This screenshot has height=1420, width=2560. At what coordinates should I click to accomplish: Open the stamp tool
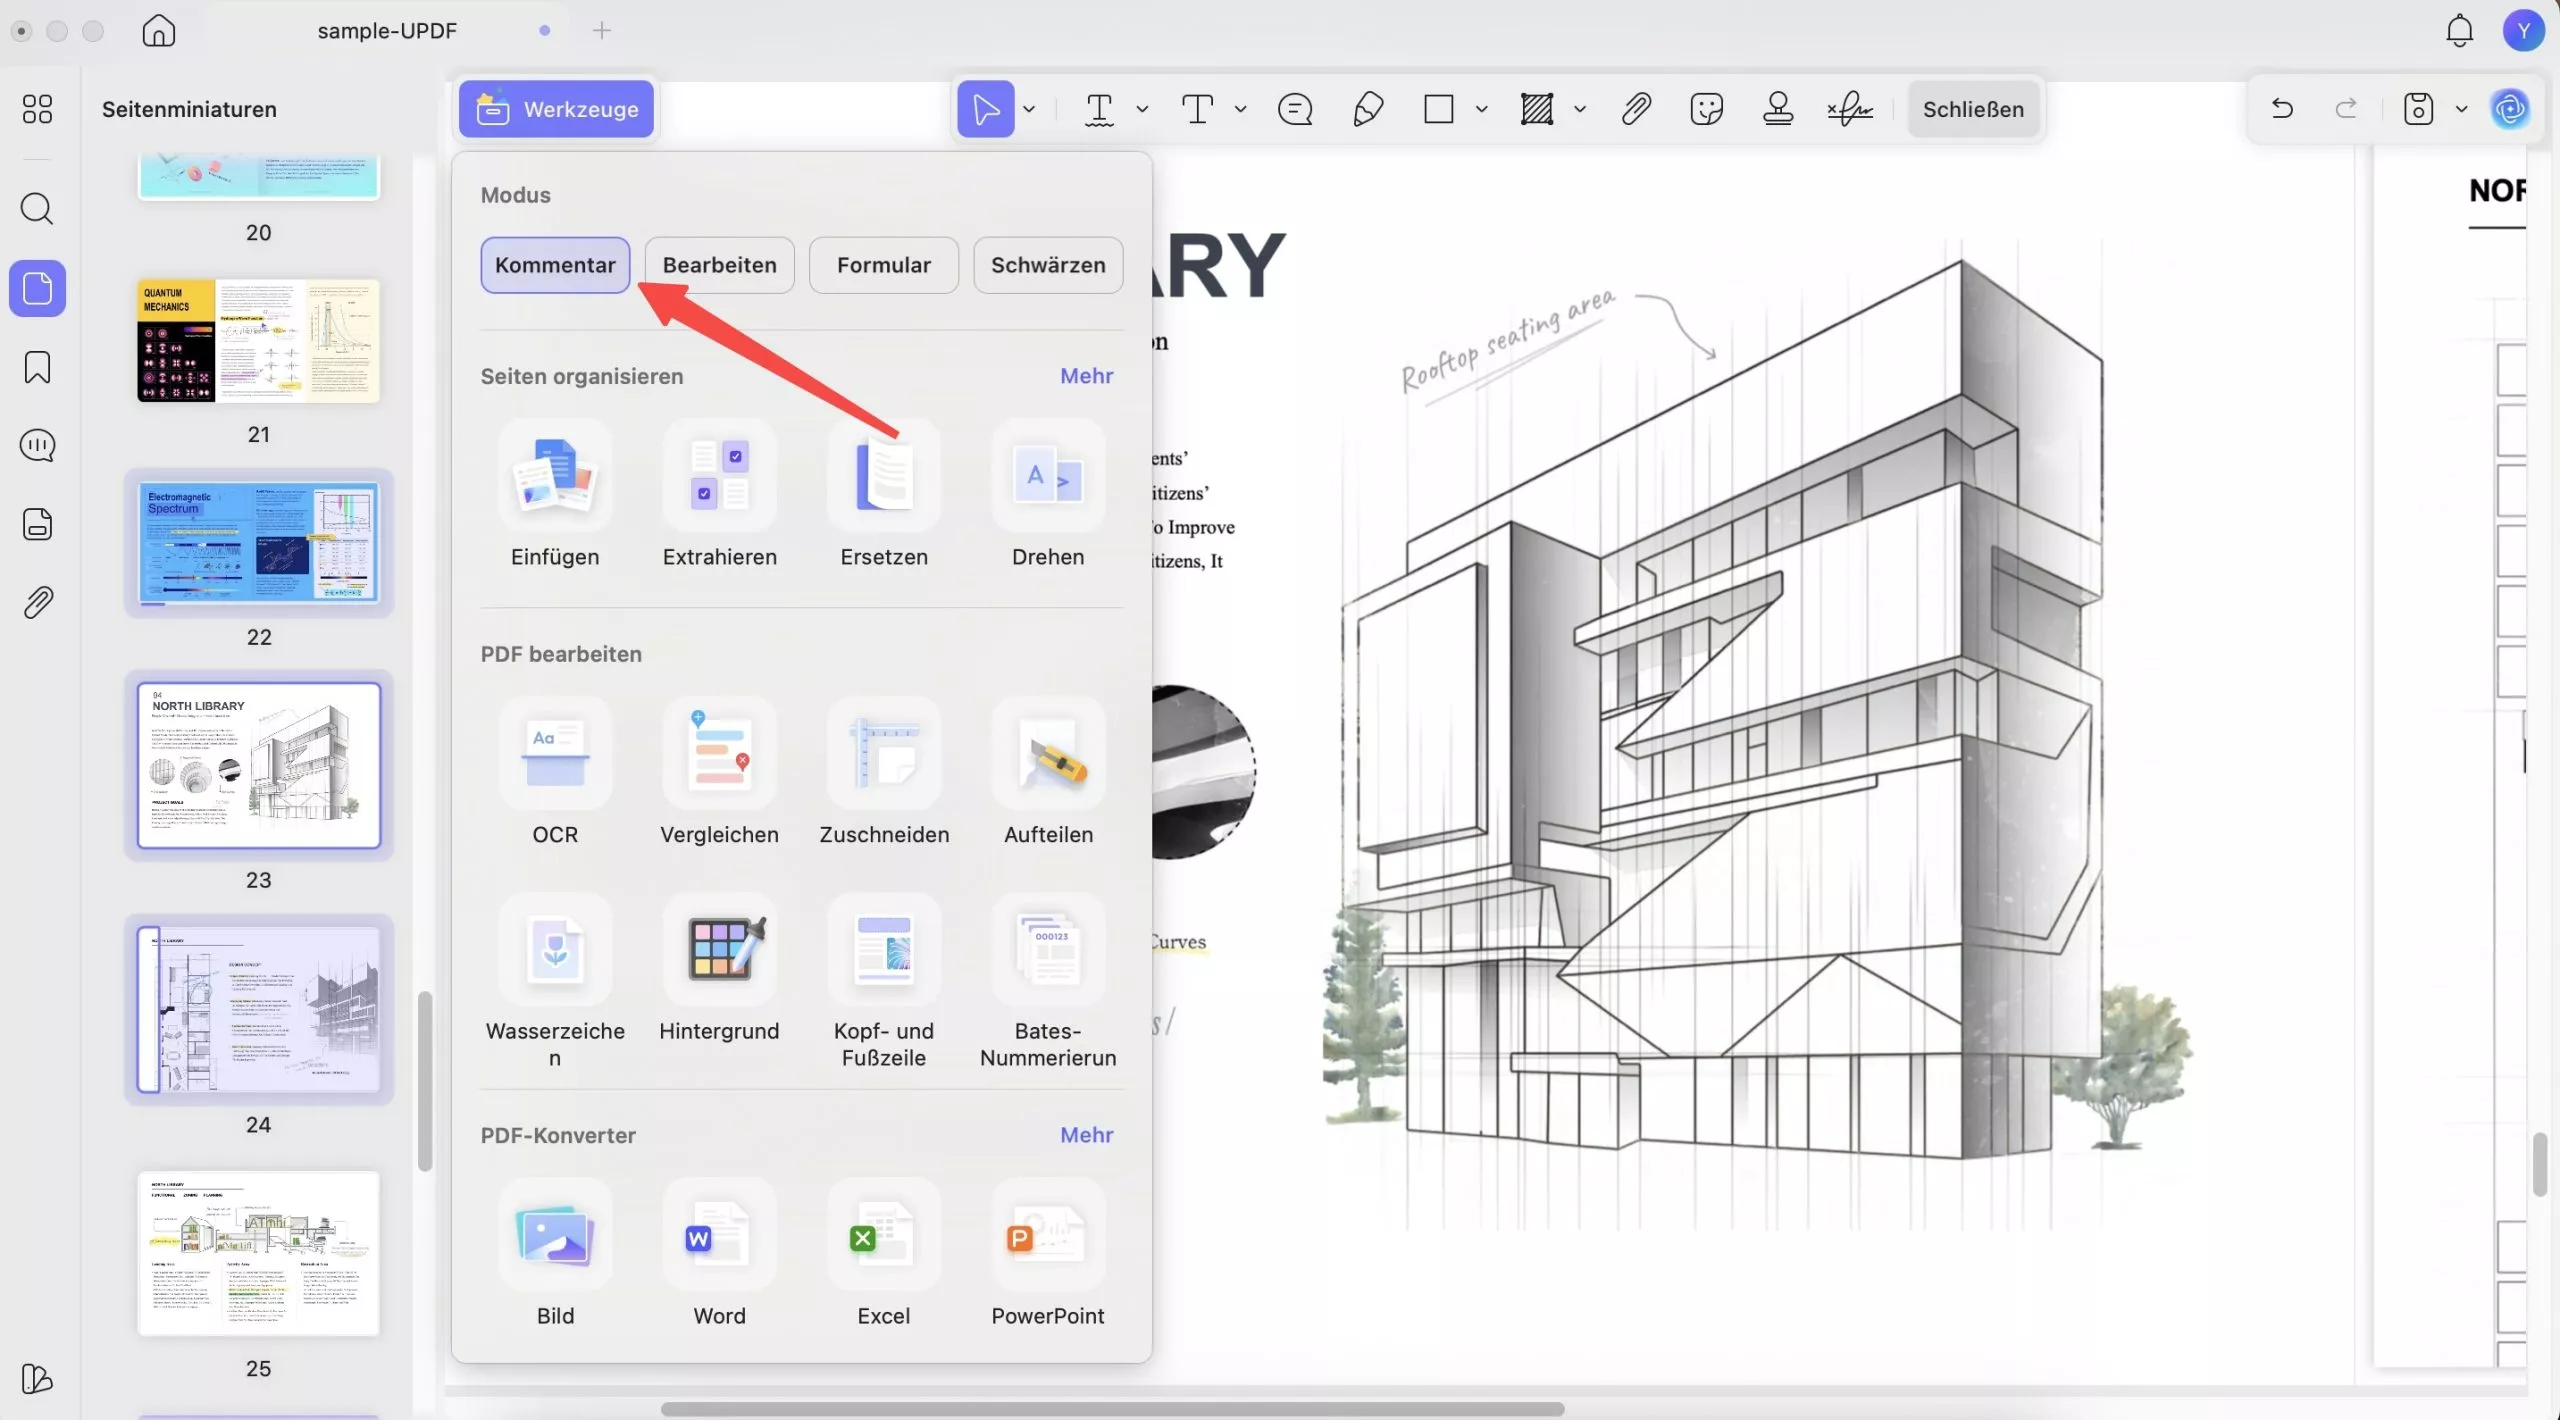coord(1778,109)
